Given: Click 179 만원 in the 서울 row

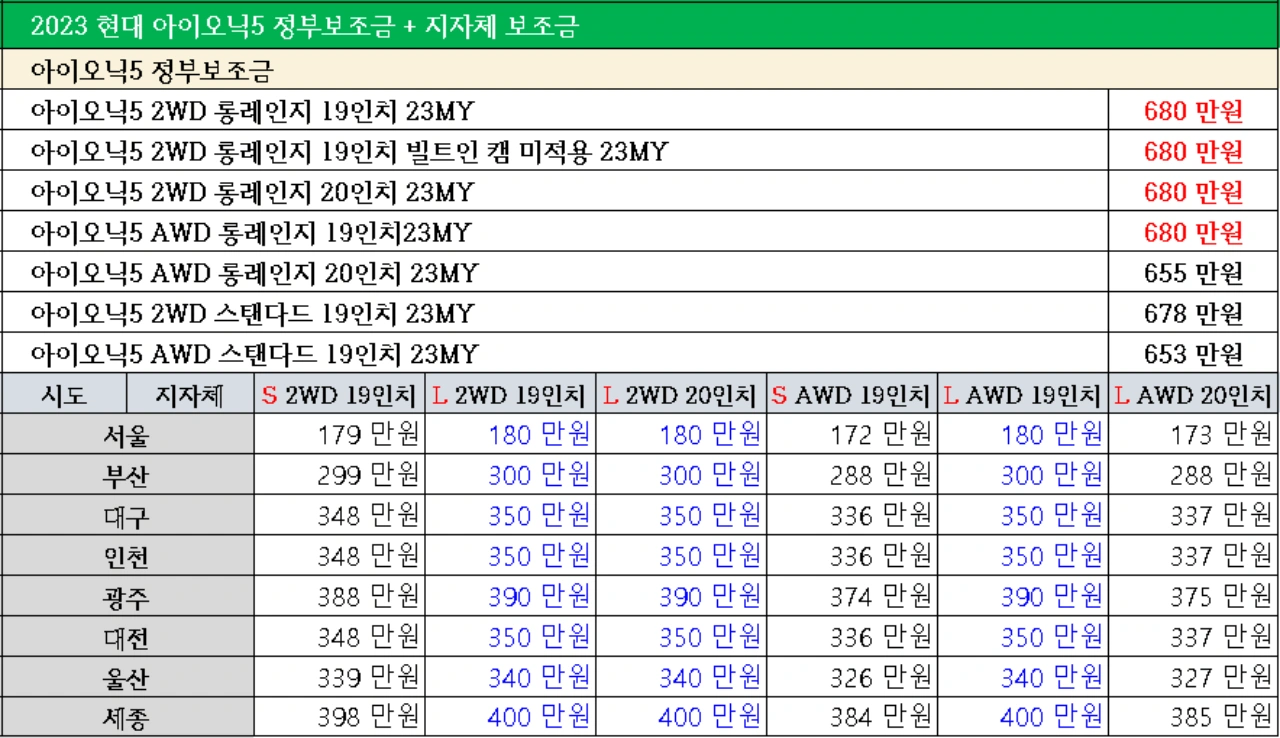Looking at the screenshot, I should (369, 435).
